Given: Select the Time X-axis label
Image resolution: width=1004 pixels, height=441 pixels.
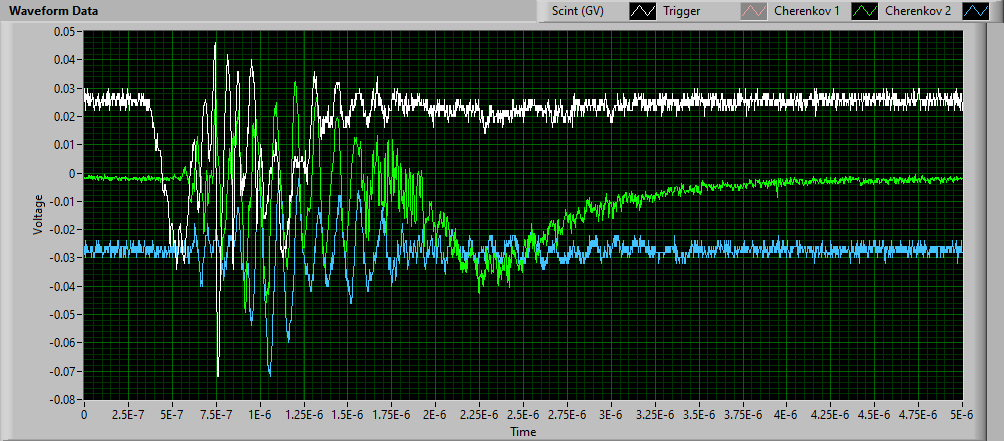Looking at the screenshot, I should point(523,432).
